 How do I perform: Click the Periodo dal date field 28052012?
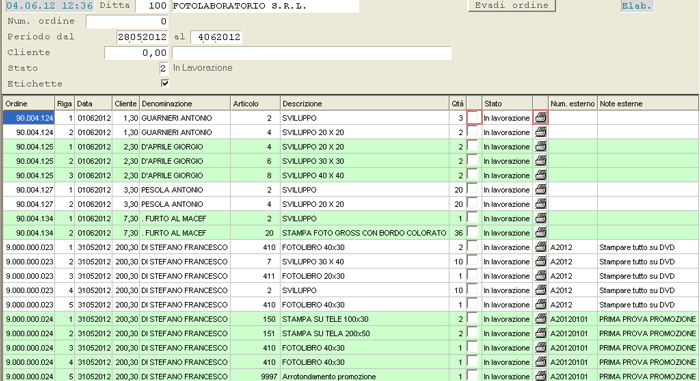pyautogui.click(x=142, y=37)
